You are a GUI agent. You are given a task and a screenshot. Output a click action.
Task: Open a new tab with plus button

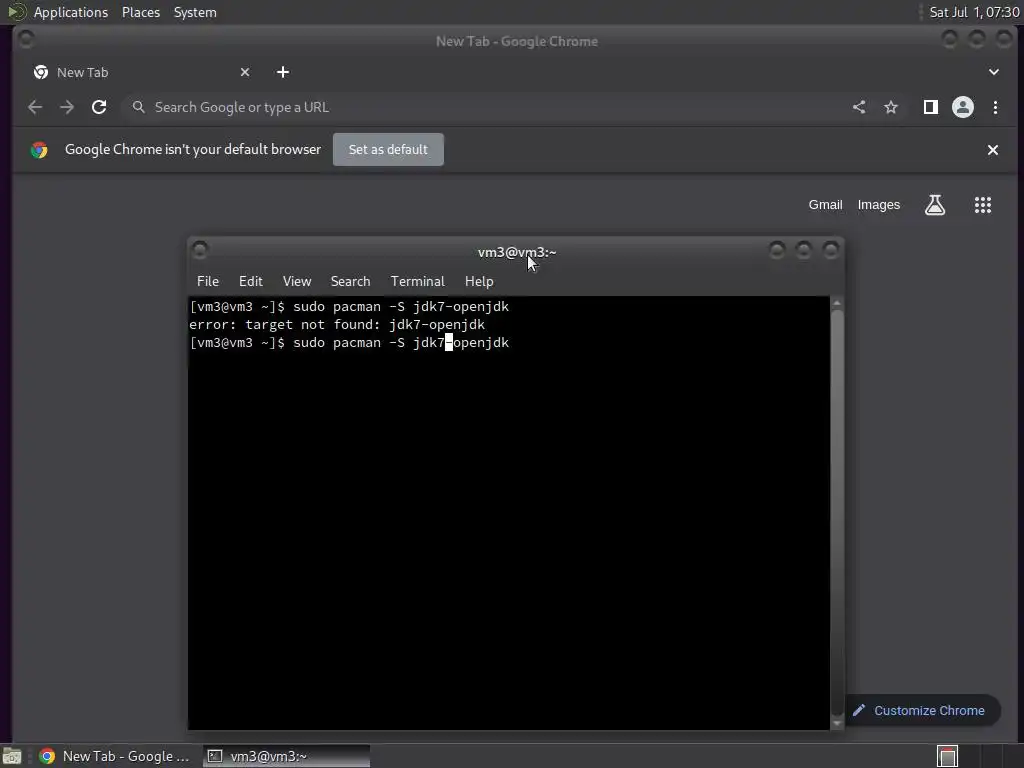283,72
